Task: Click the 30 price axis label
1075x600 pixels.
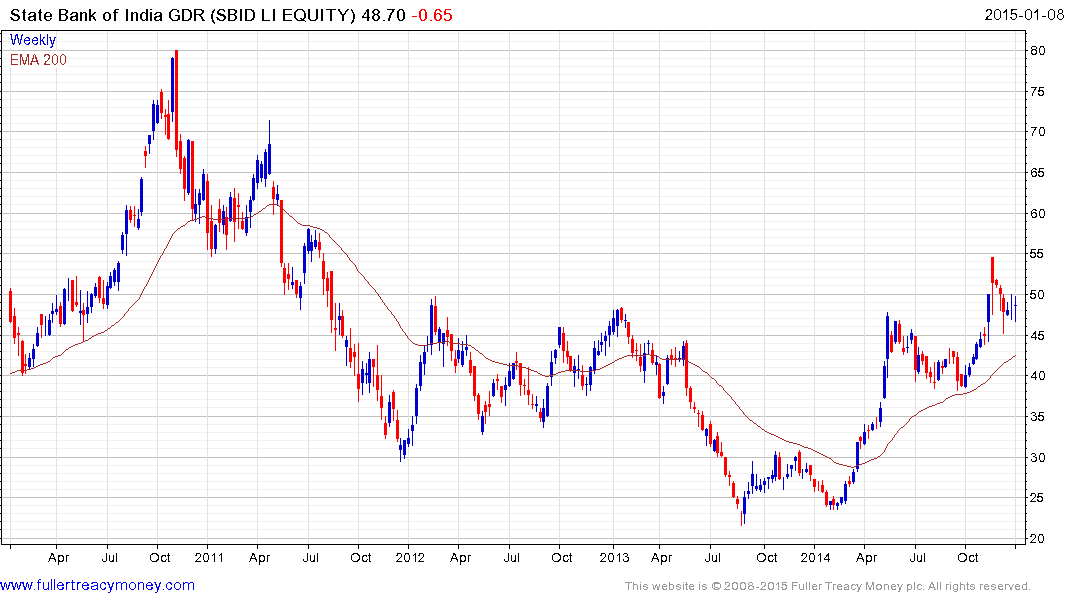Action: 1037,458
